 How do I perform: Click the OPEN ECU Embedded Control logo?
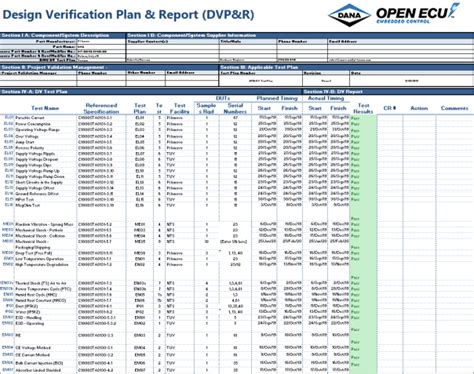[418, 13]
